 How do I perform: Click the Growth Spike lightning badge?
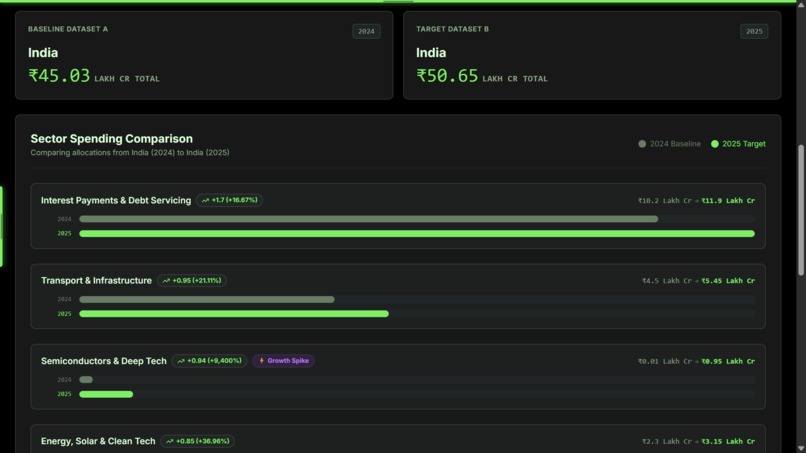click(283, 361)
